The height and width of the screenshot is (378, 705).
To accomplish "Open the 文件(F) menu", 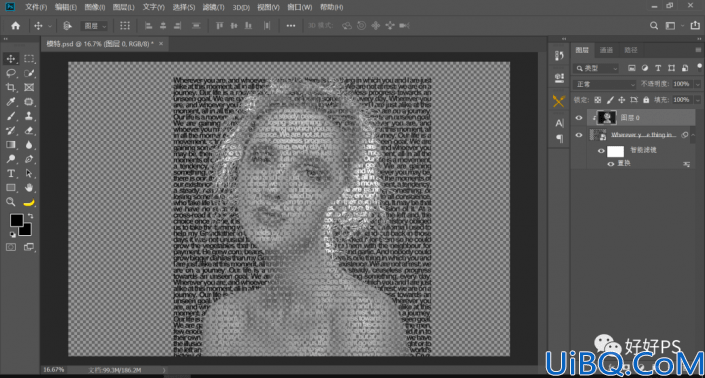I will [36, 7].
